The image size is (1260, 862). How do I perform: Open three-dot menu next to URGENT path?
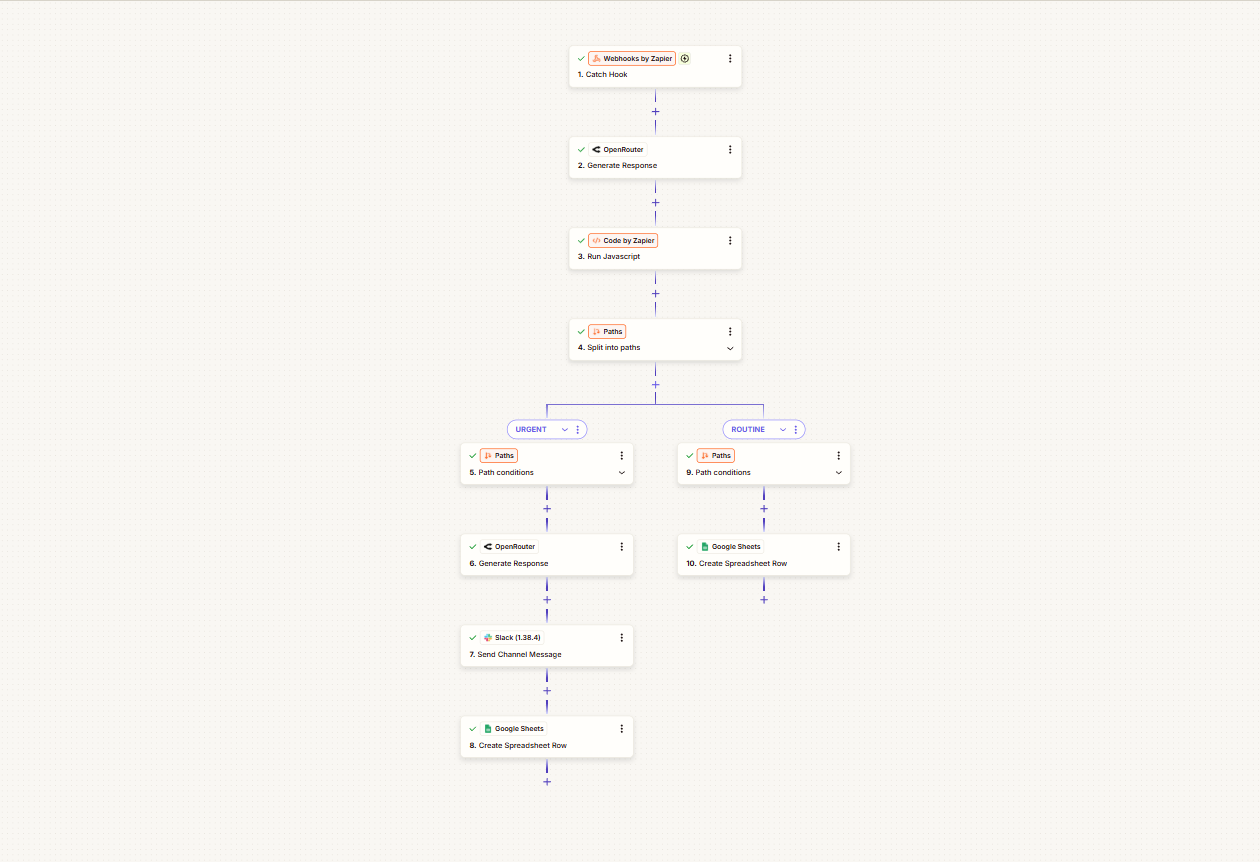point(577,429)
